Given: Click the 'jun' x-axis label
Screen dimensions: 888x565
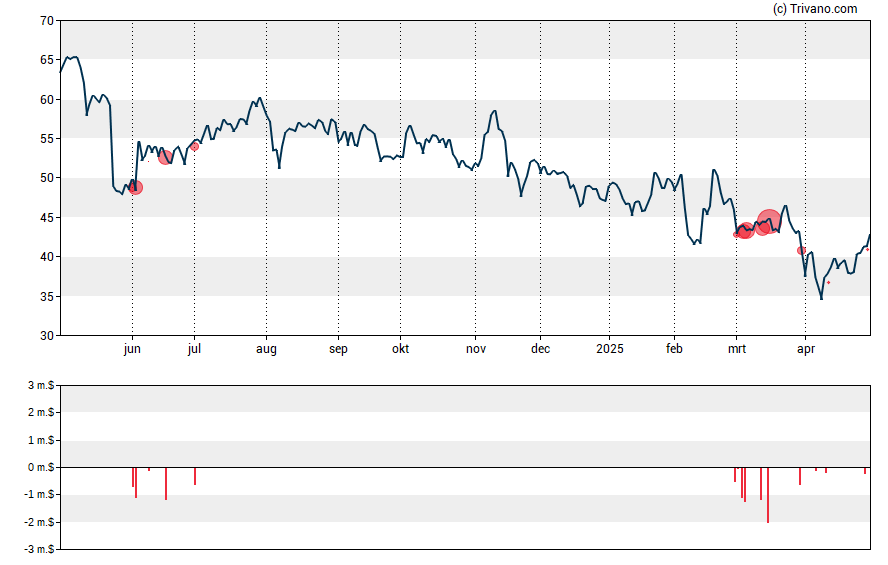Looking at the screenshot, I should [x=132, y=348].
